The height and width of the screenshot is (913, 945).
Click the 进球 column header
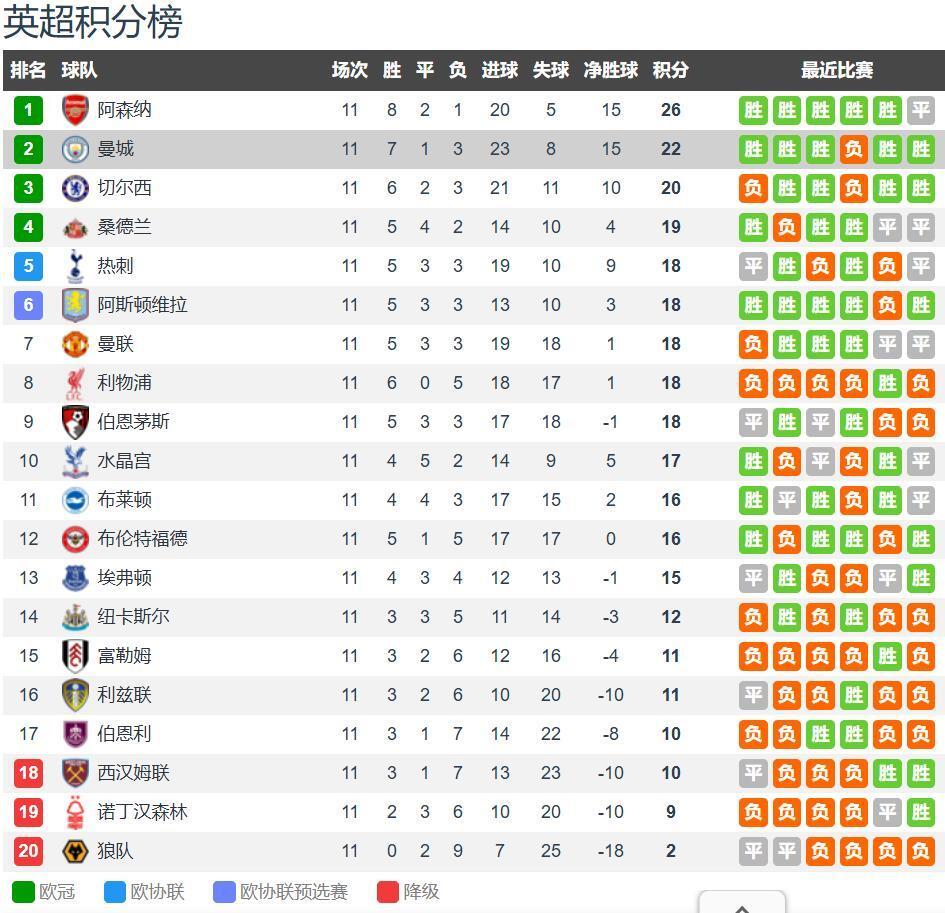click(x=500, y=70)
